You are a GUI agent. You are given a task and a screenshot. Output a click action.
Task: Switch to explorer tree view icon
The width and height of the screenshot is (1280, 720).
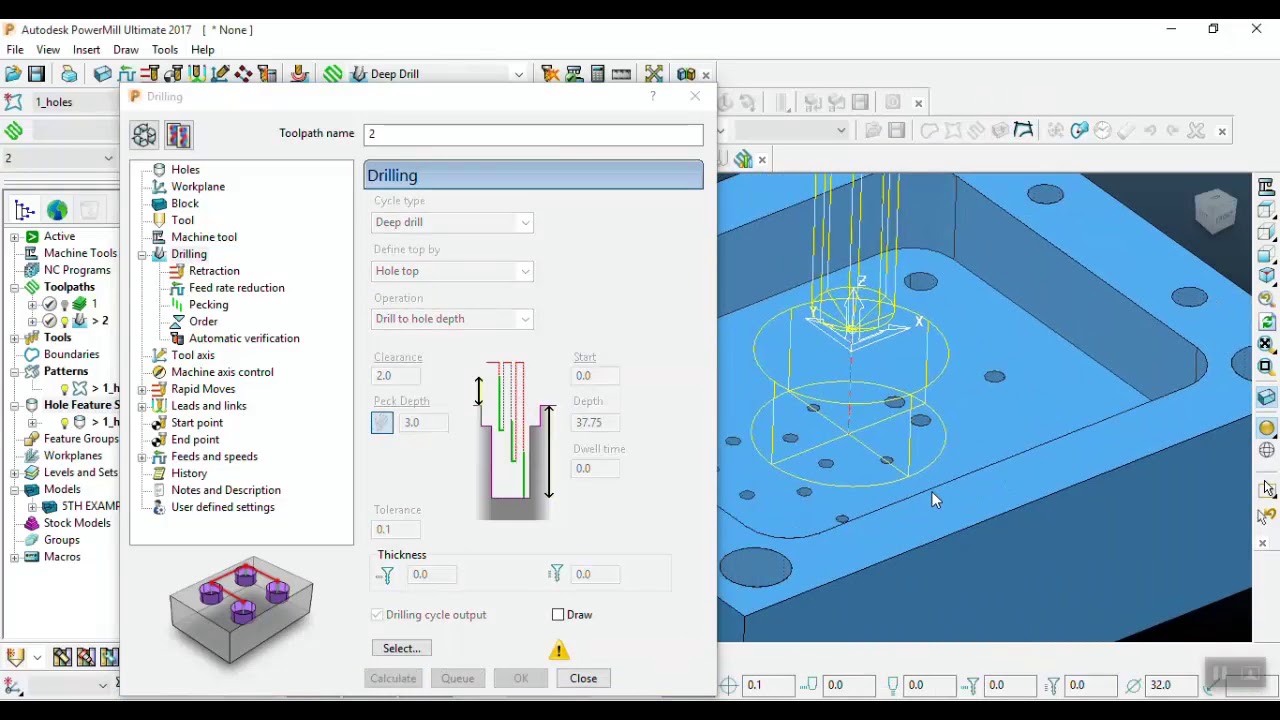[25, 210]
